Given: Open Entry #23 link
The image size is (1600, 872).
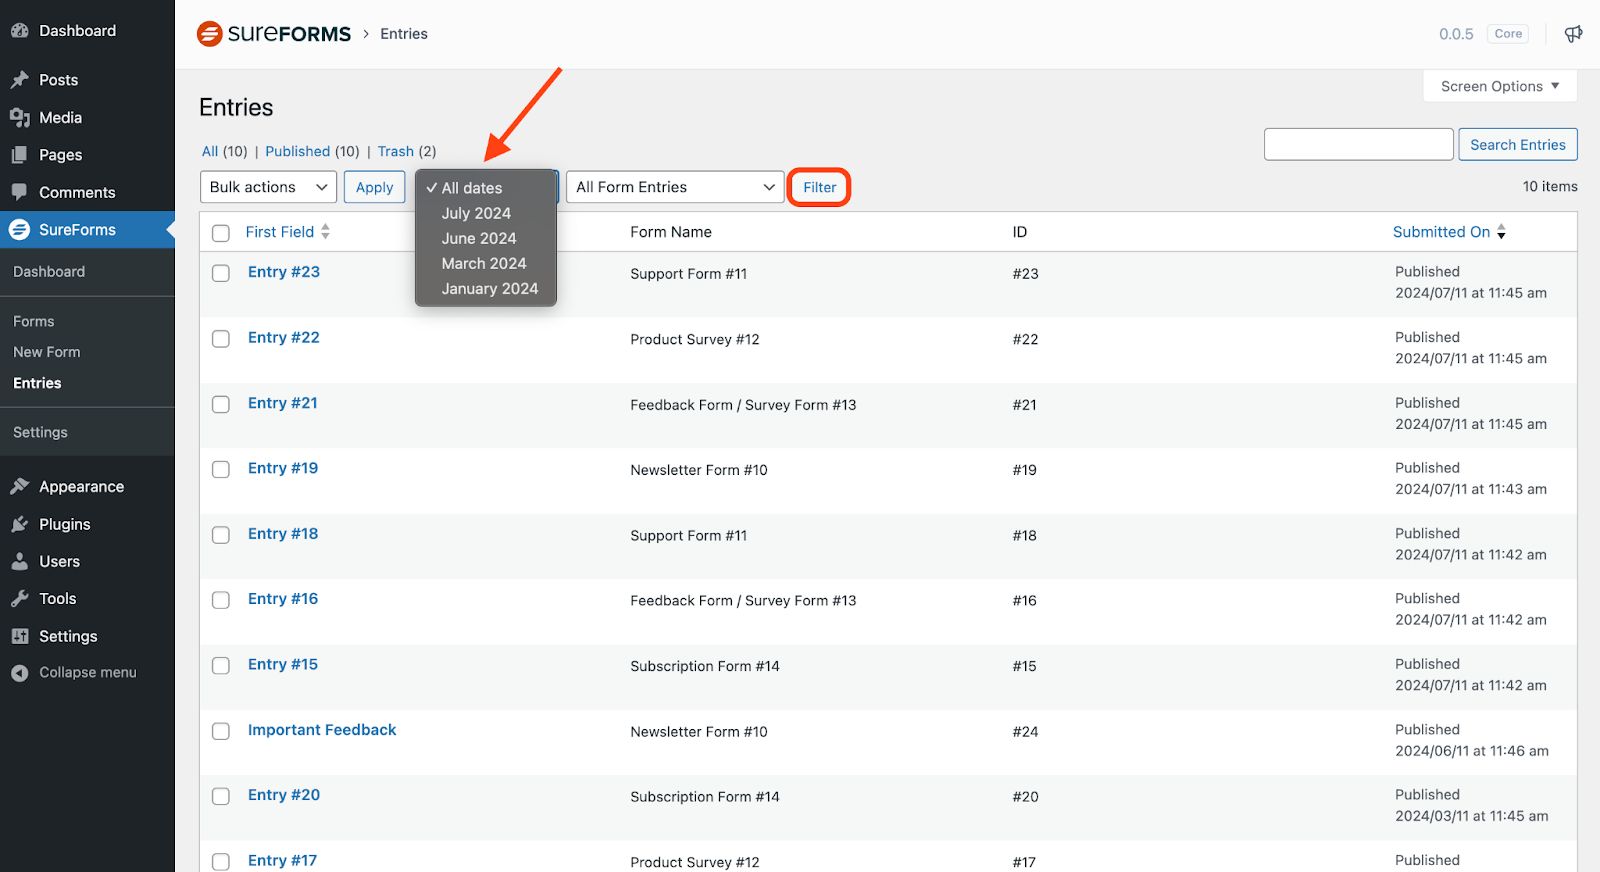Looking at the screenshot, I should pos(284,272).
